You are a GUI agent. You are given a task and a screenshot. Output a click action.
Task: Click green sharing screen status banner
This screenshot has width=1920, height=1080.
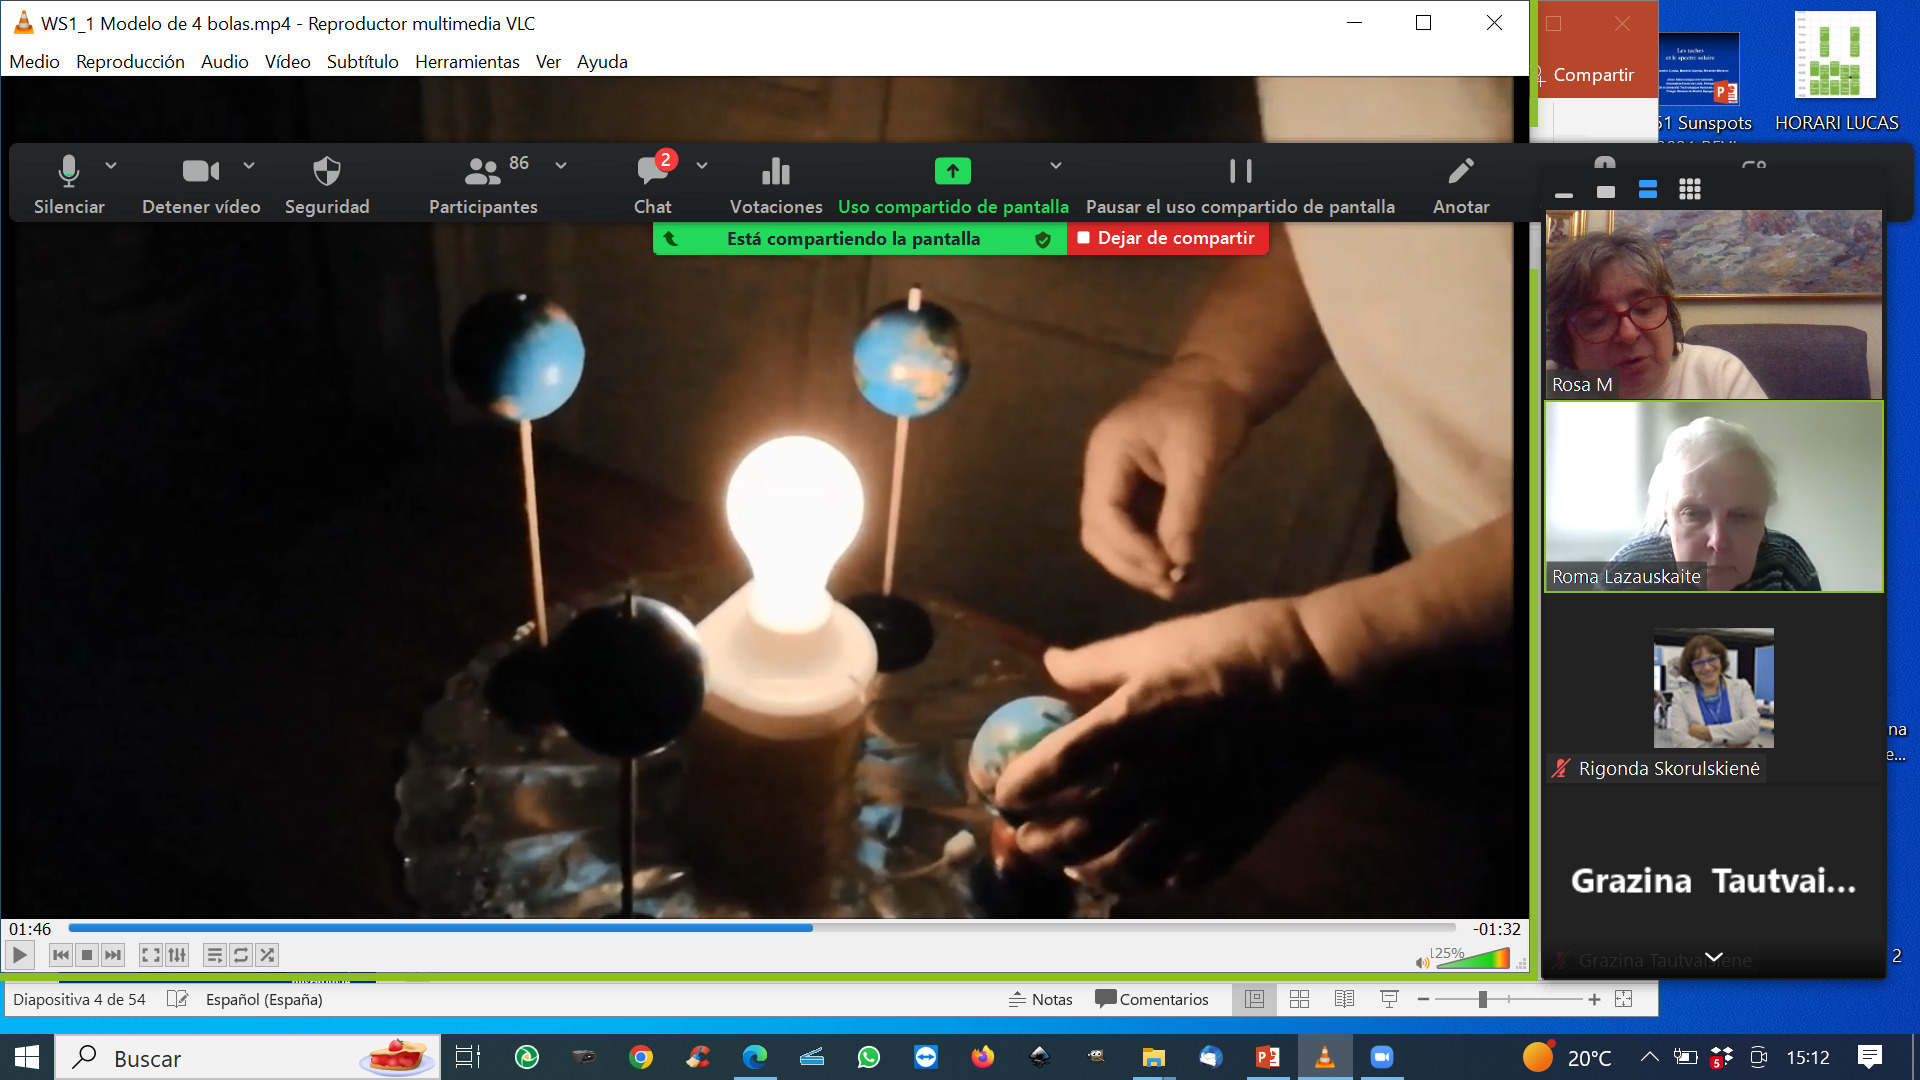coord(859,239)
